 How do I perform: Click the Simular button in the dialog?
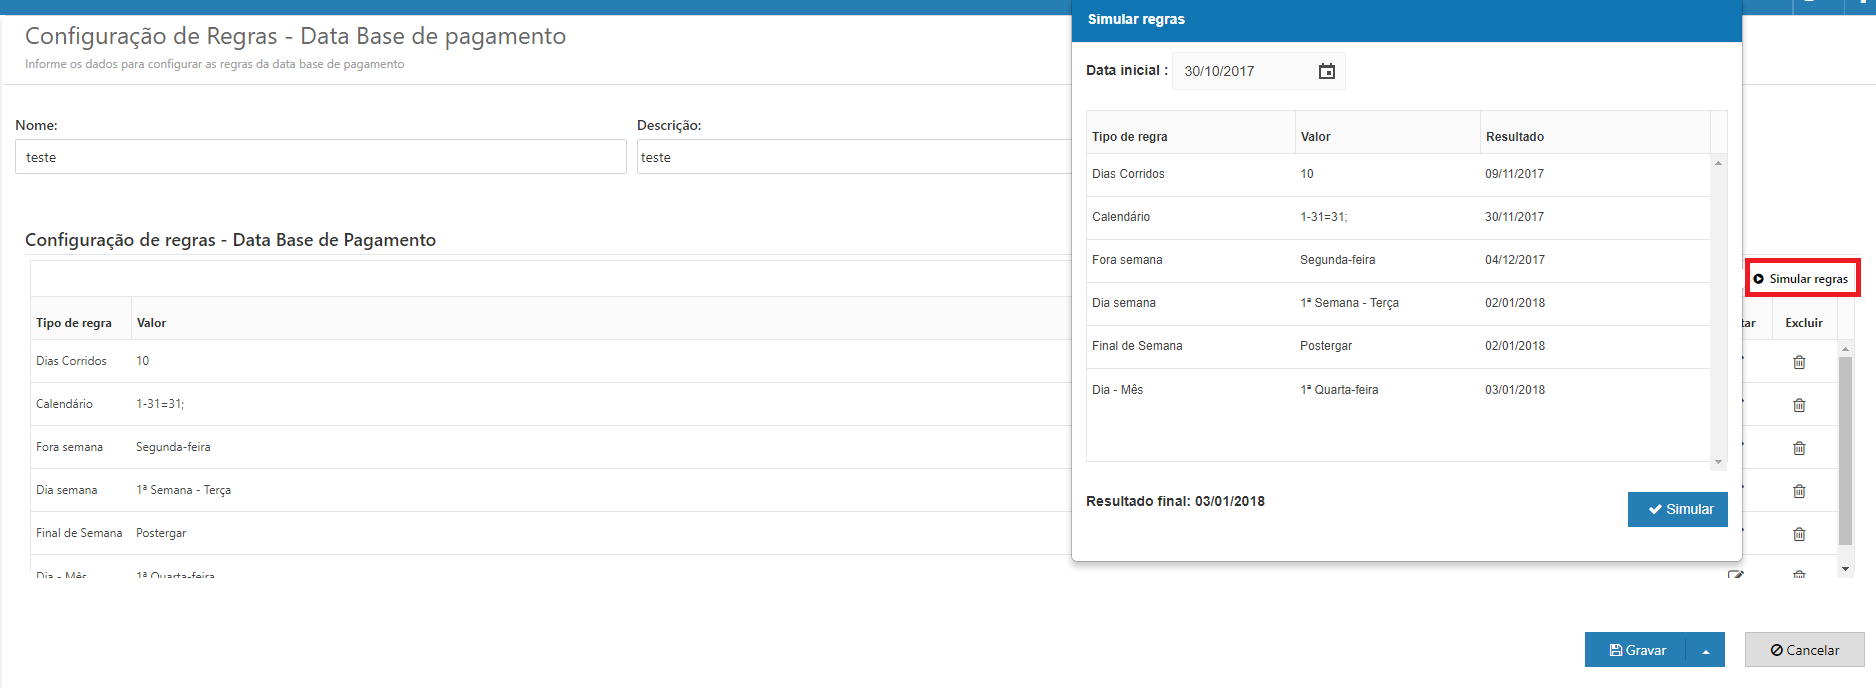click(x=1677, y=509)
